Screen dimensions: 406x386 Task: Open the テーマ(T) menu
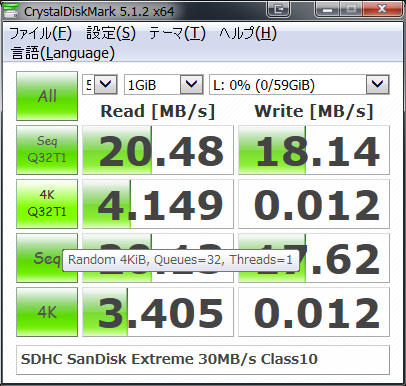[177, 33]
